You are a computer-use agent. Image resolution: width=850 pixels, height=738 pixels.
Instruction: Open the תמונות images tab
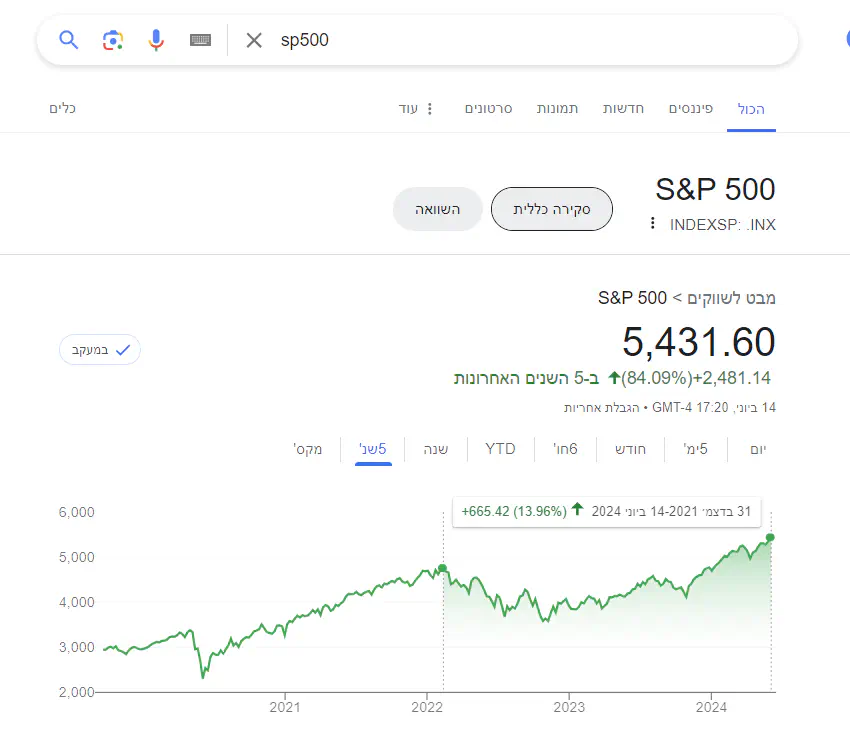click(x=557, y=108)
